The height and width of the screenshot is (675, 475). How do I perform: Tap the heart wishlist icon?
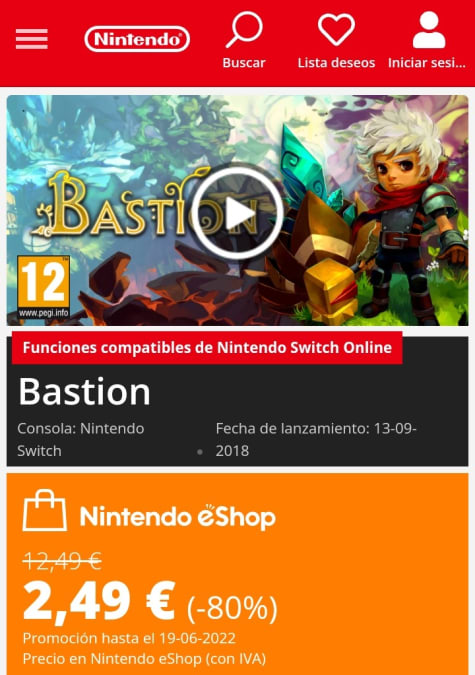click(336, 29)
